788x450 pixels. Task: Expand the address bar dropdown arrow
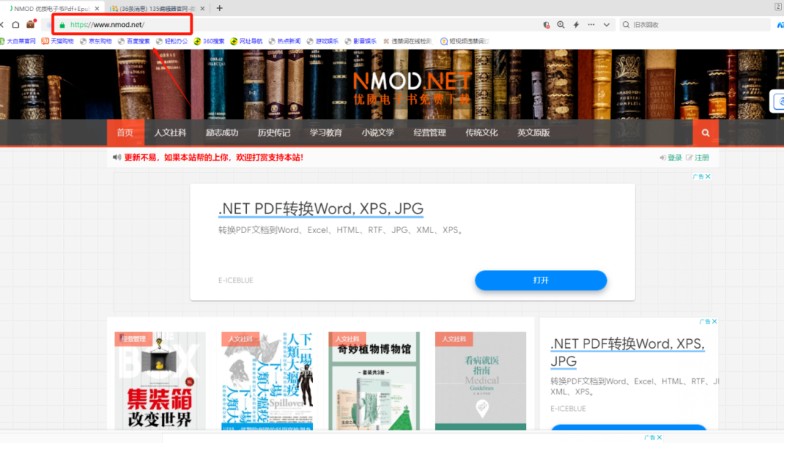coord(609,24)
